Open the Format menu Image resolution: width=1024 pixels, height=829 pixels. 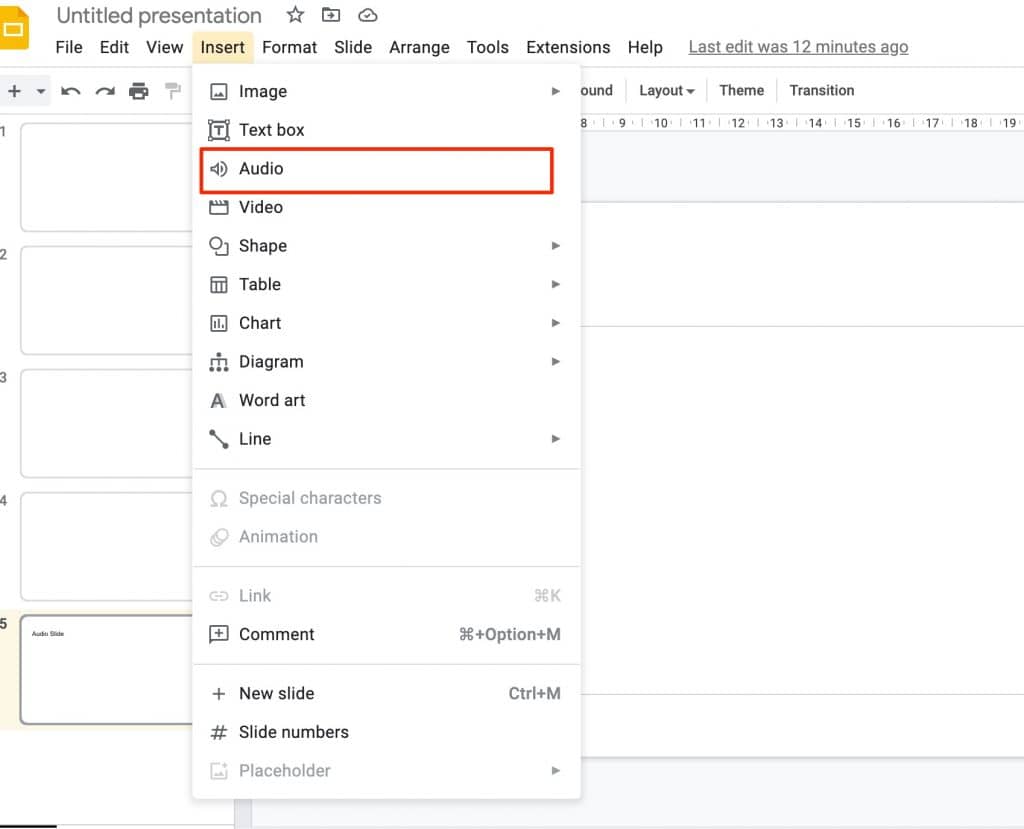tap(289, 47)
